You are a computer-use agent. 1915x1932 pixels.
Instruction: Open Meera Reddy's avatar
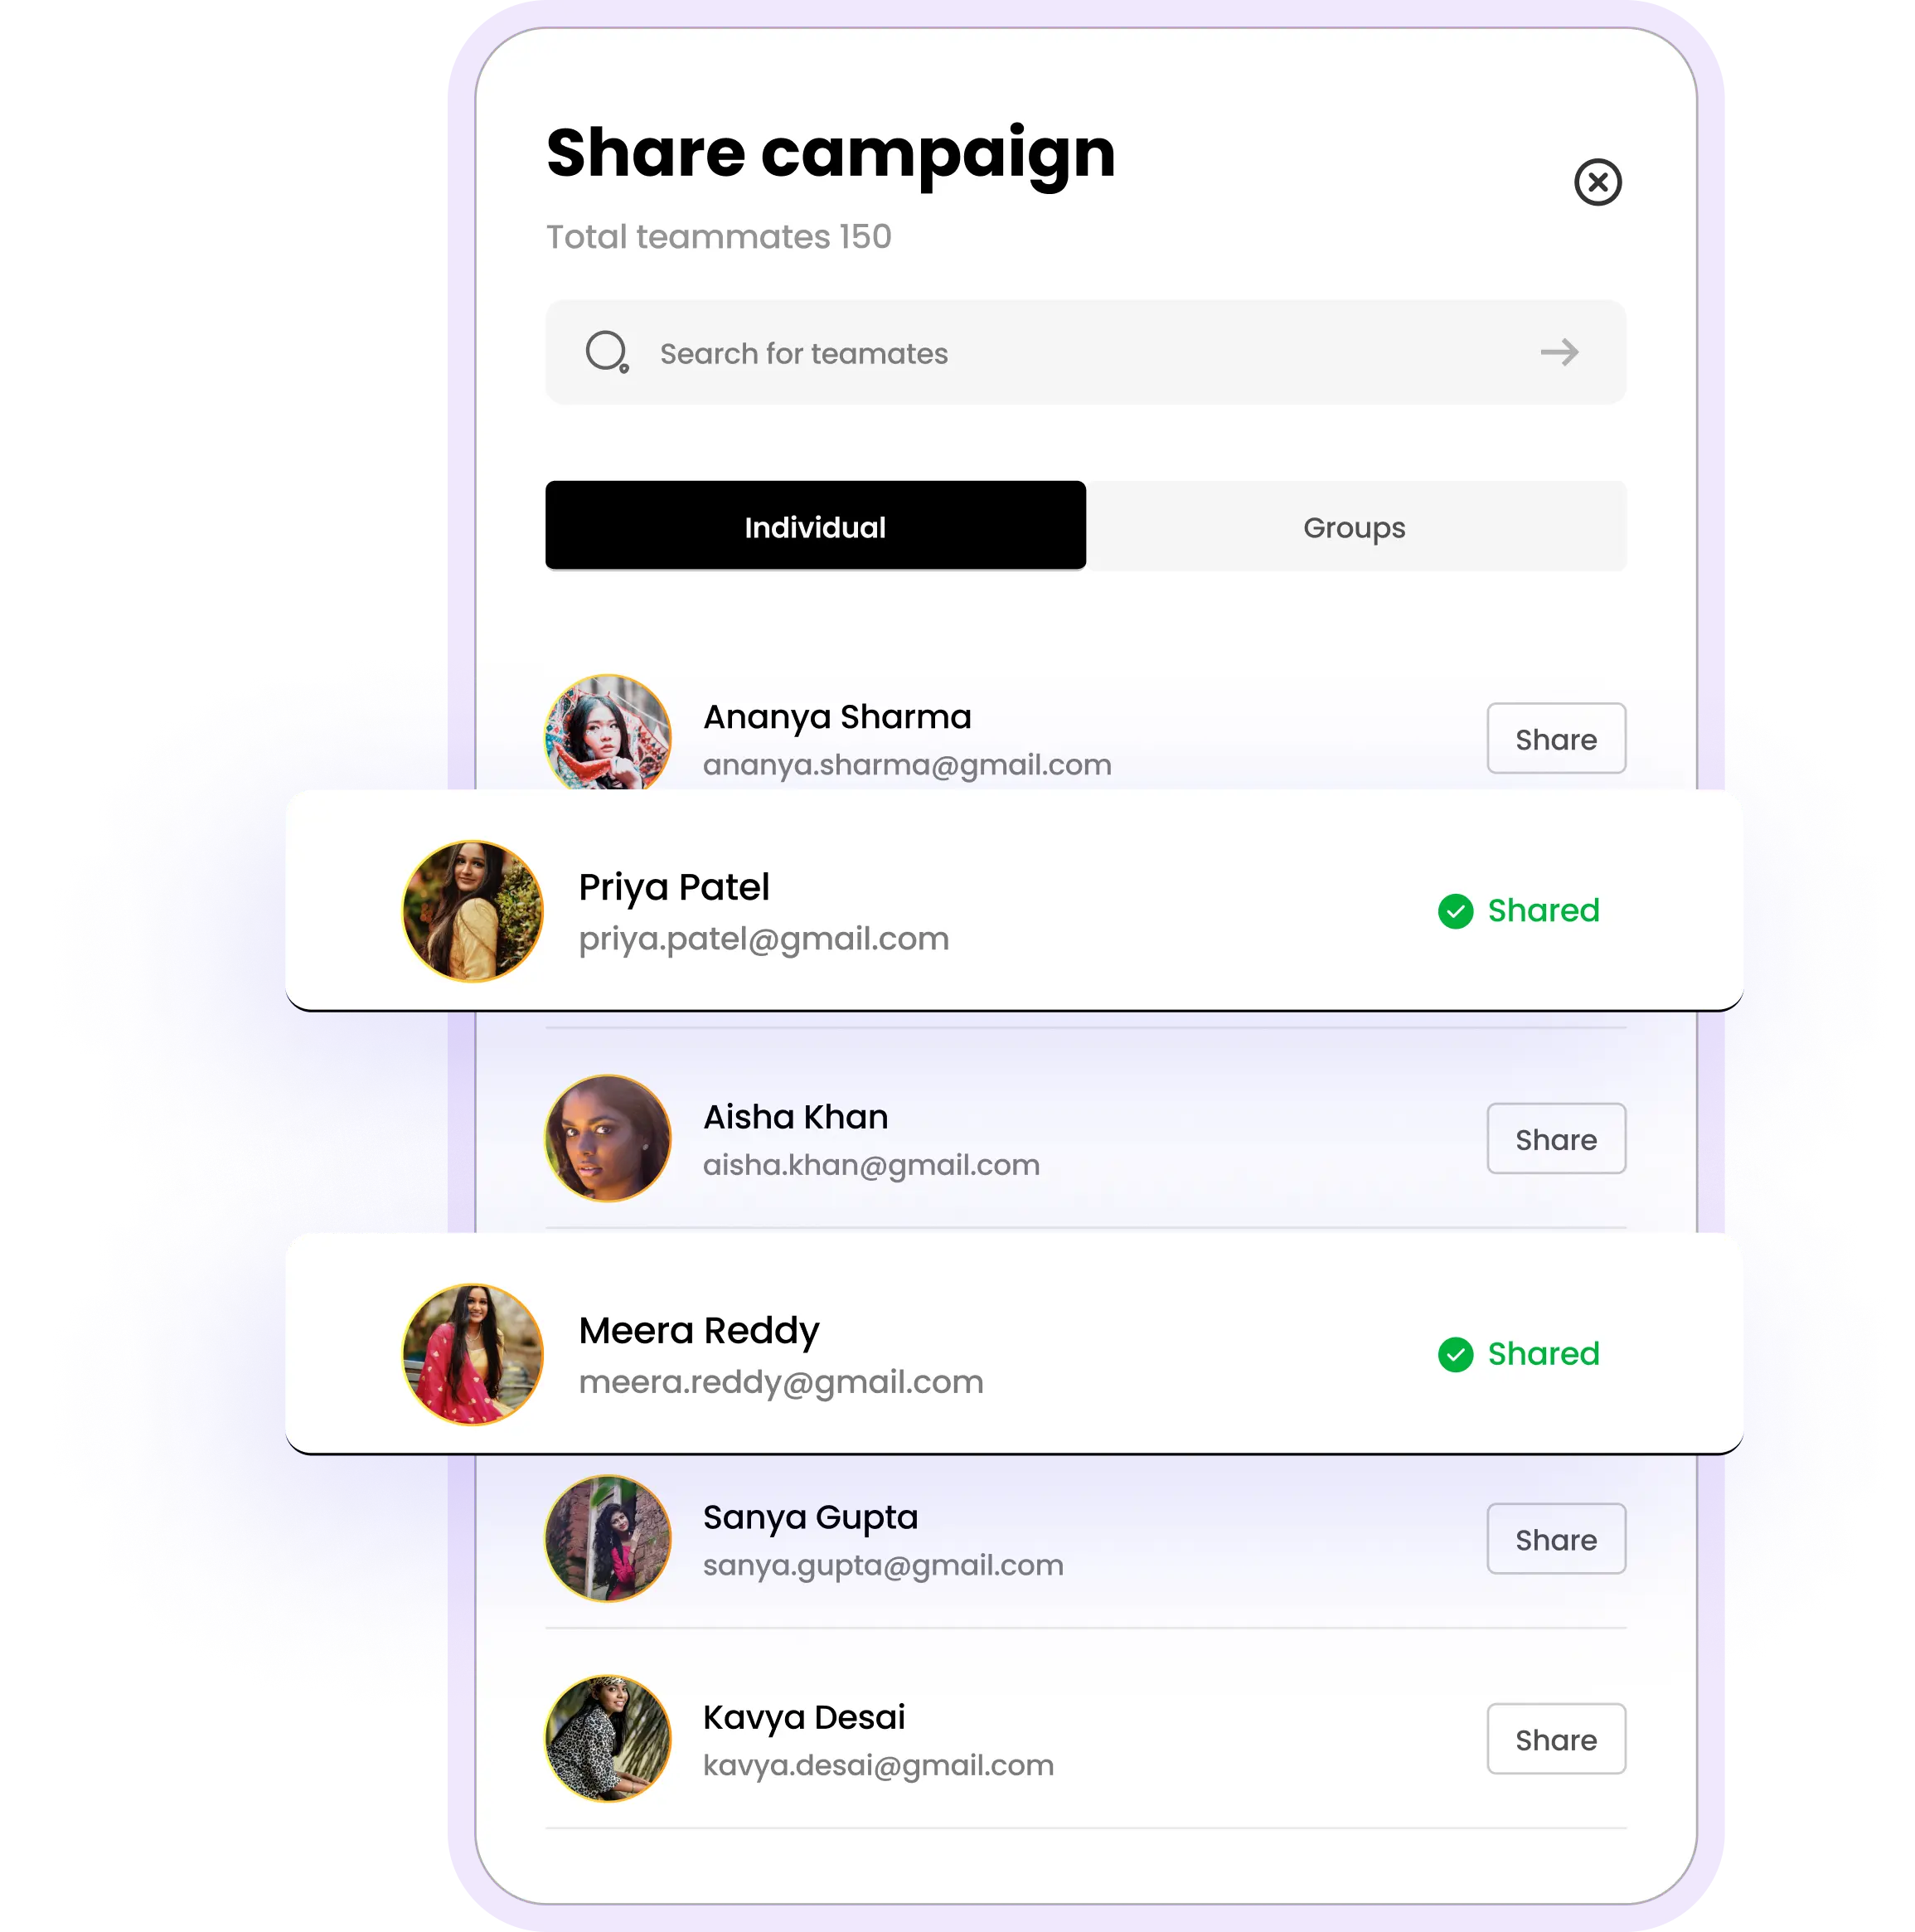click(472, 1354)
